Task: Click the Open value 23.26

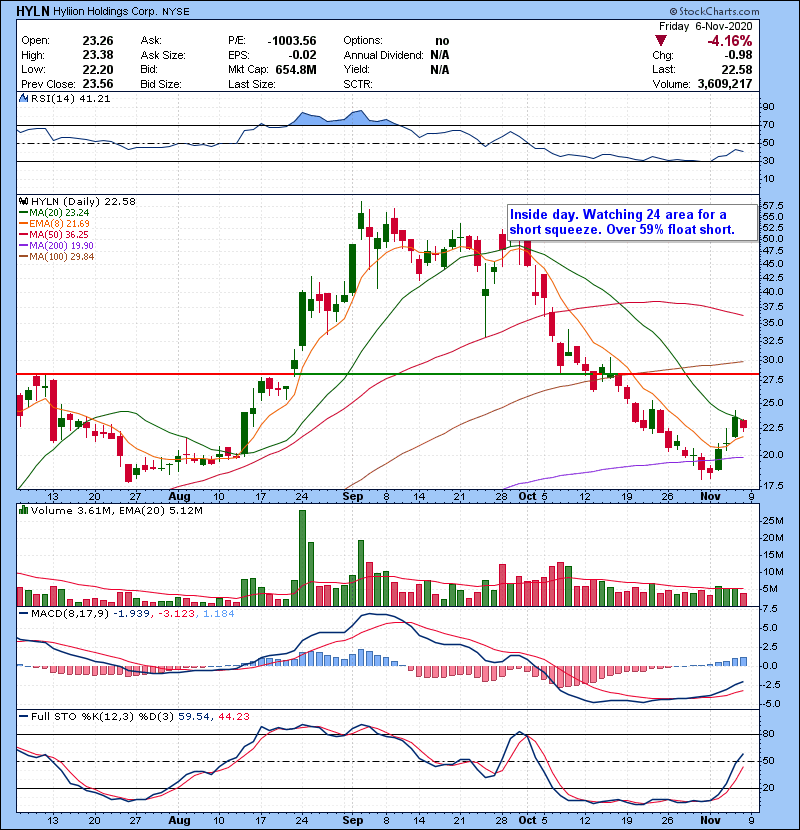Action: point(98,41)
